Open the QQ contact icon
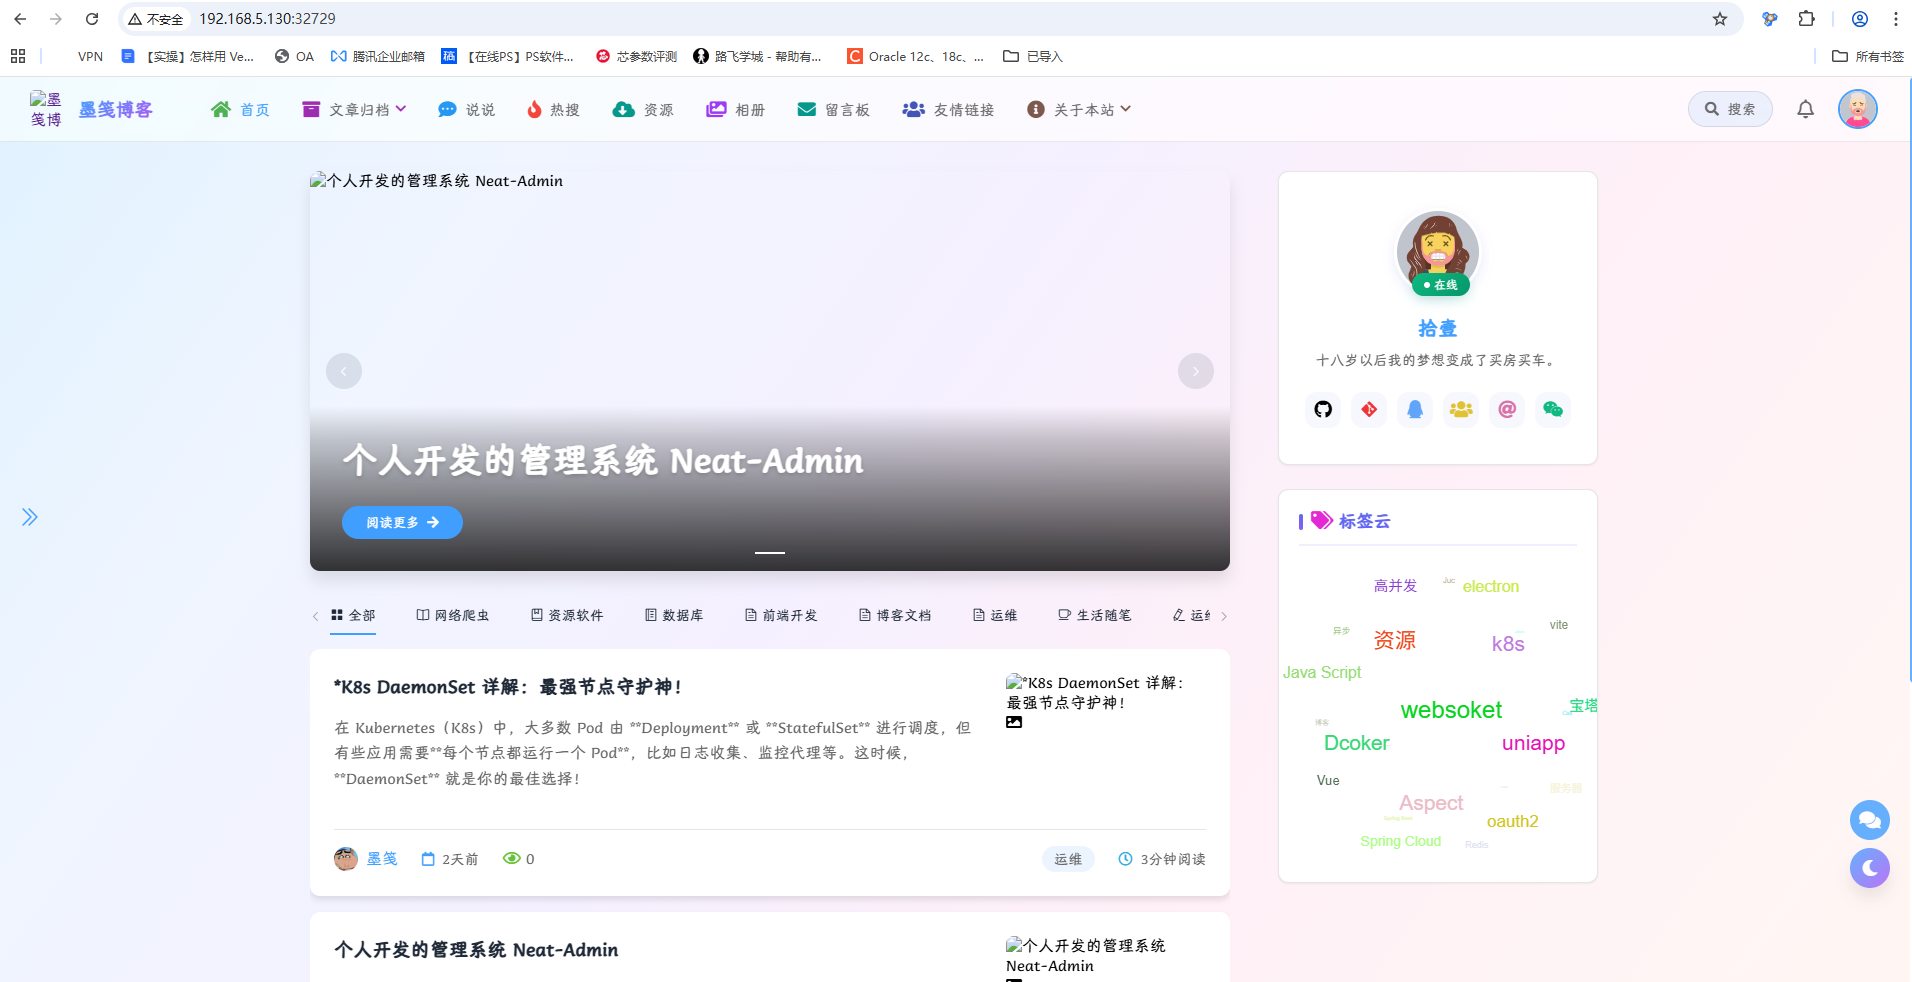Screen dimensions: 1912x982 click(1415, 409)
